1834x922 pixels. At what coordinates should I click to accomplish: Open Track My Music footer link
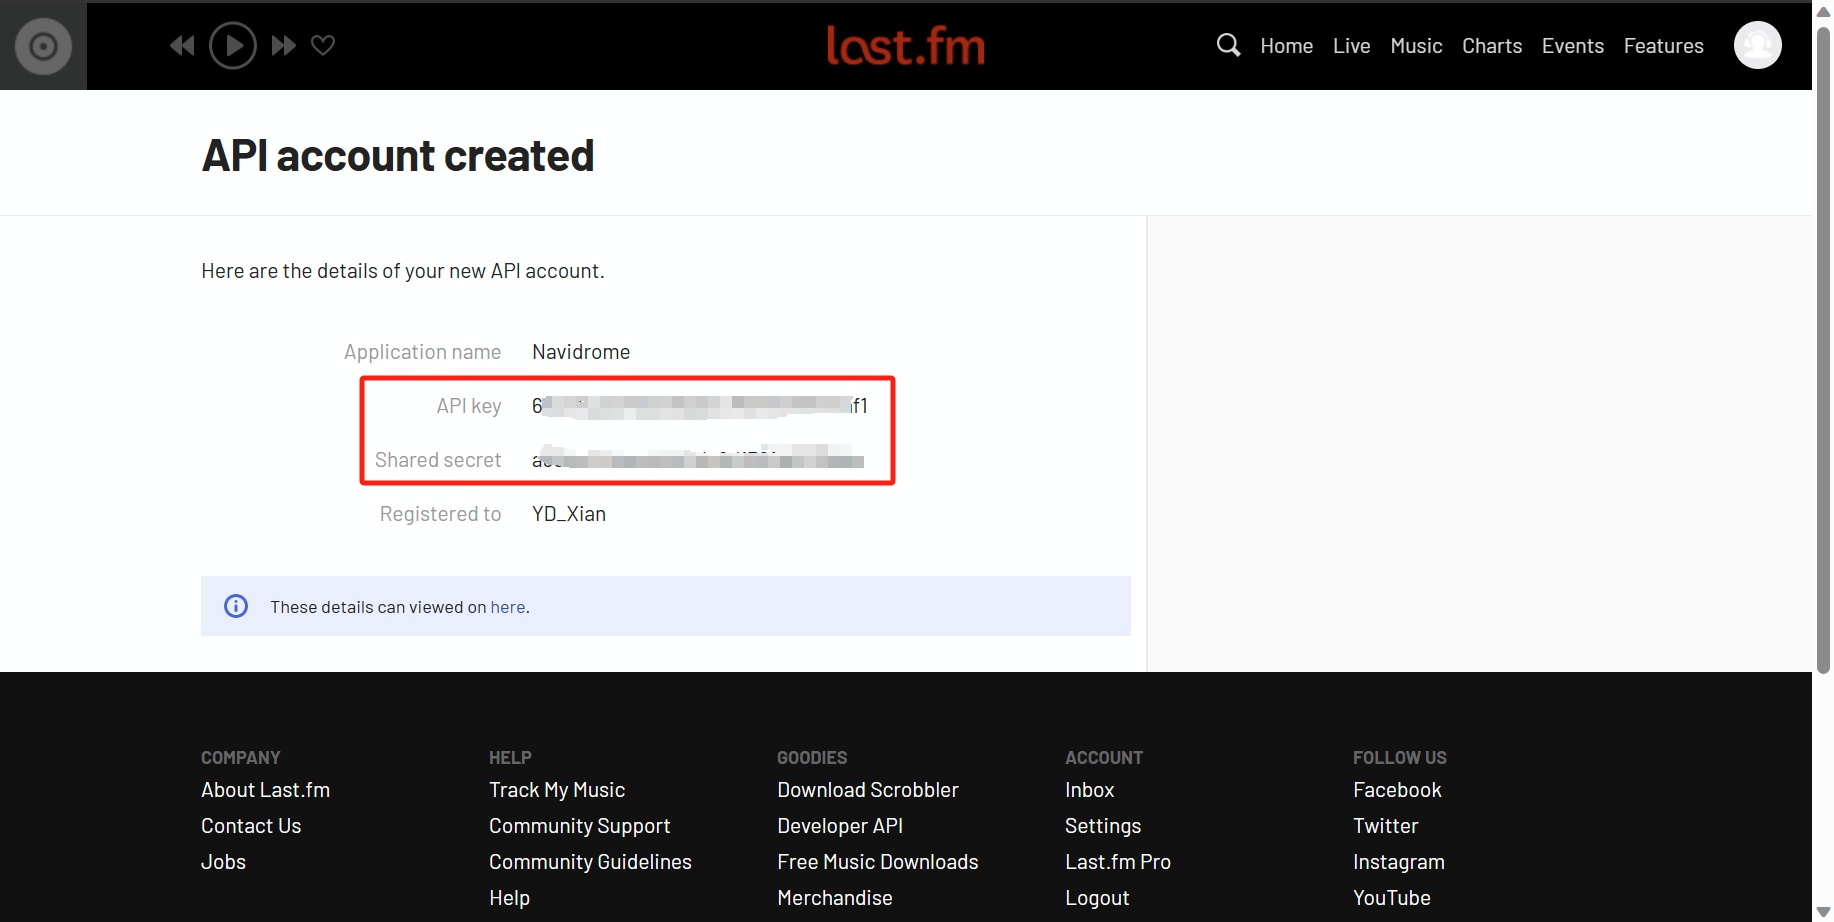point(557,790)
